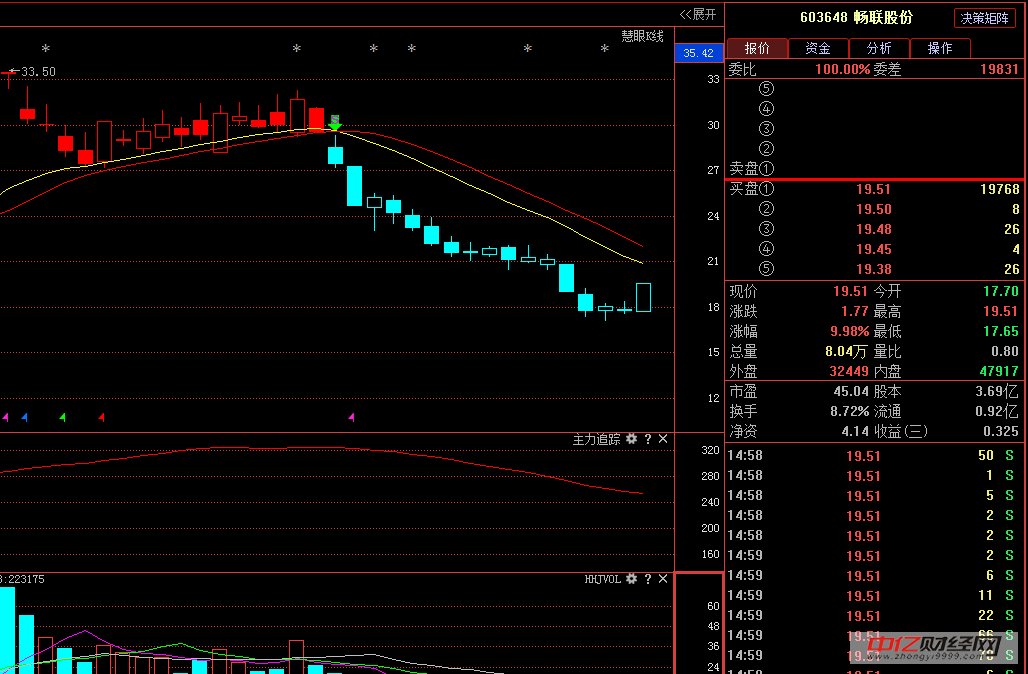Open settings gear for HHJVOL indicator

[x=631, y=579]
